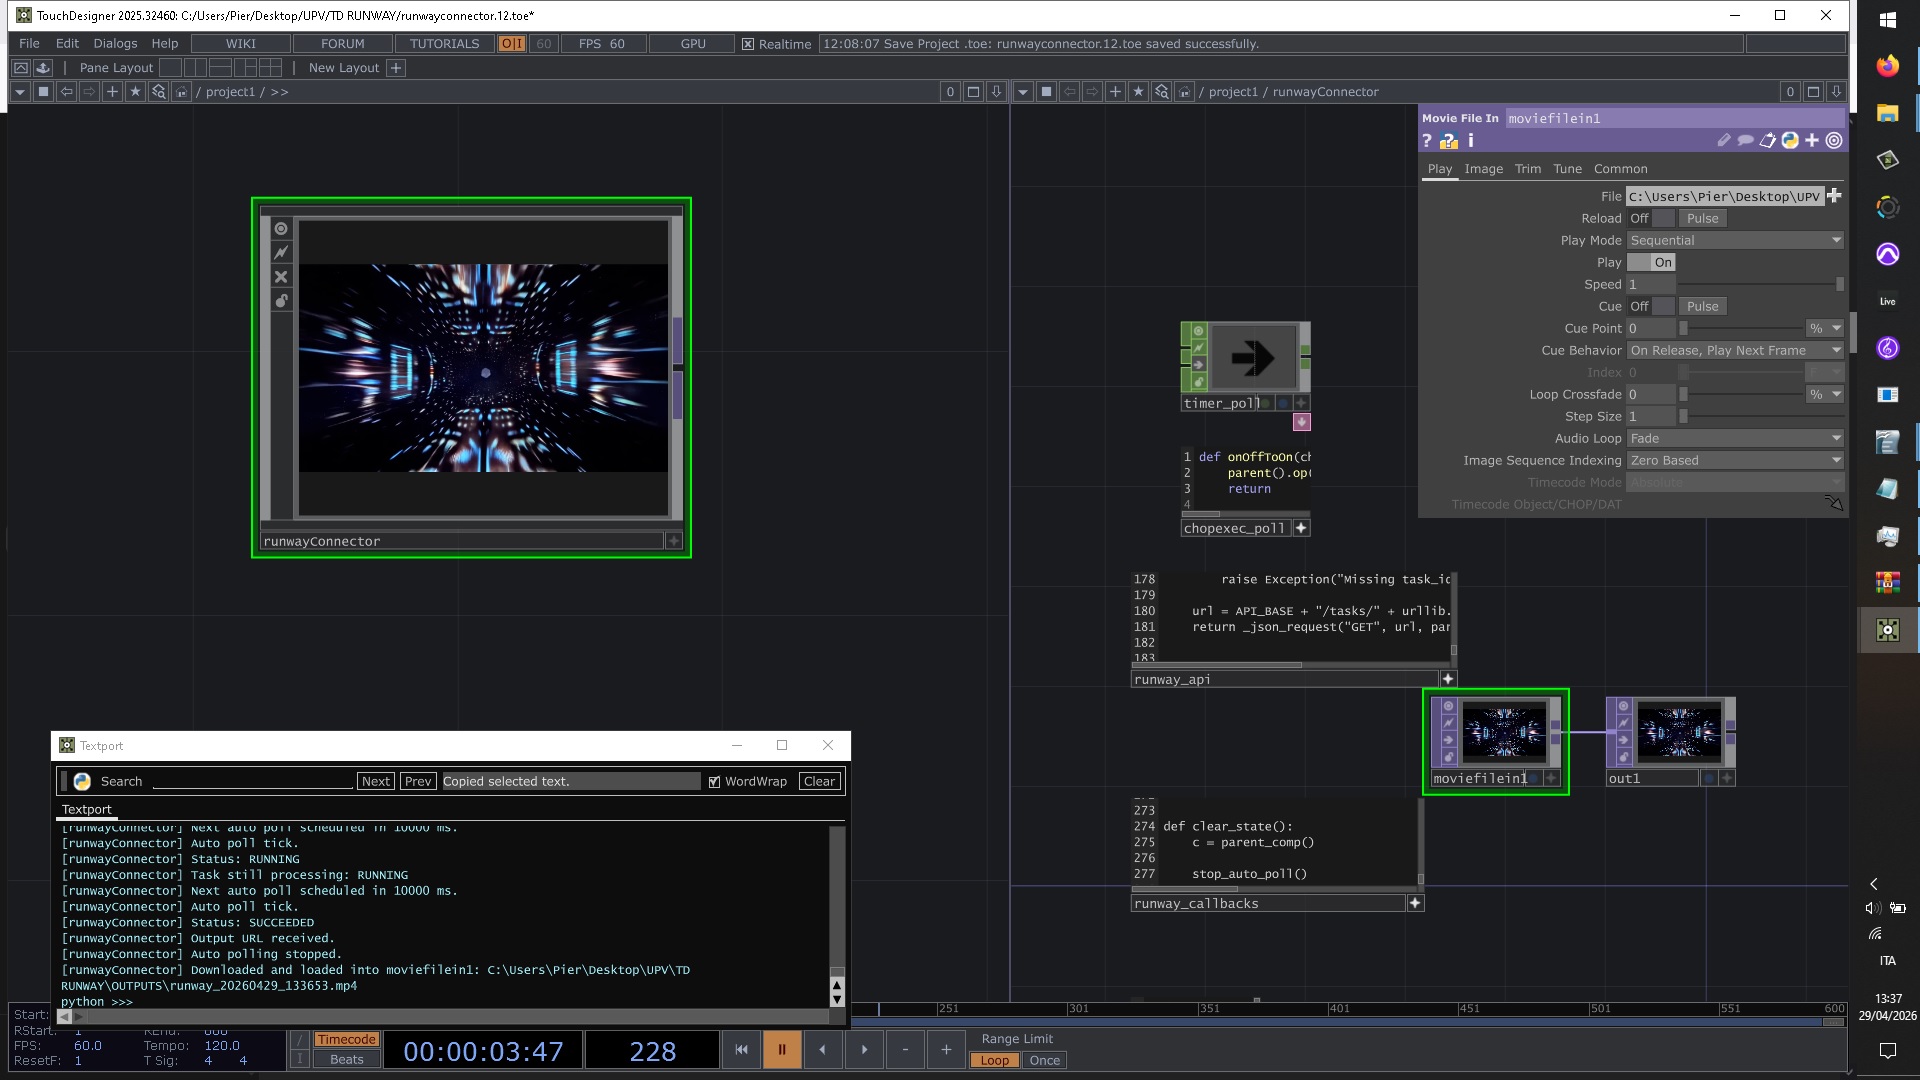Open Cue Point unit dropdown
This screenshot has width=1920, height=1080.
click(1825, 329)
